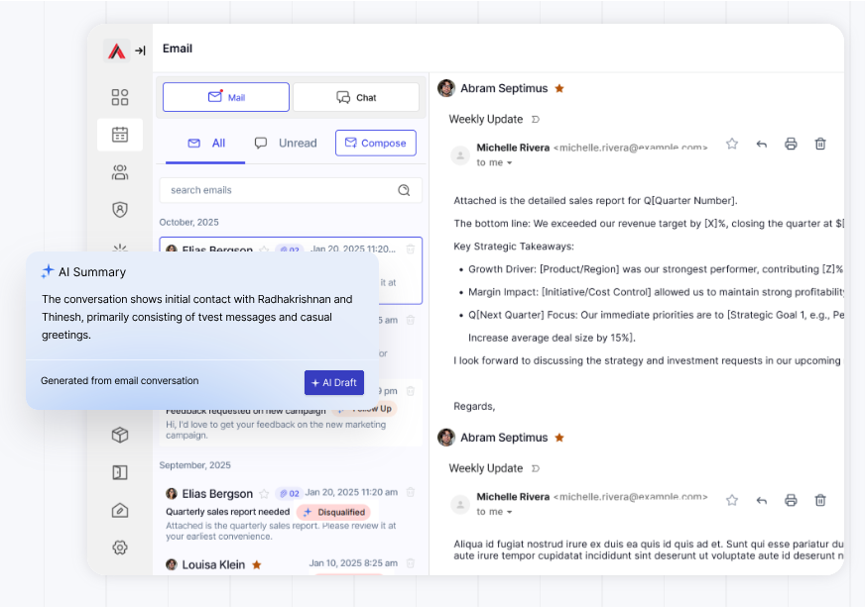
Task: Toggle the sidebar using the arrow beside logo
Action: [x=140, y=51]
